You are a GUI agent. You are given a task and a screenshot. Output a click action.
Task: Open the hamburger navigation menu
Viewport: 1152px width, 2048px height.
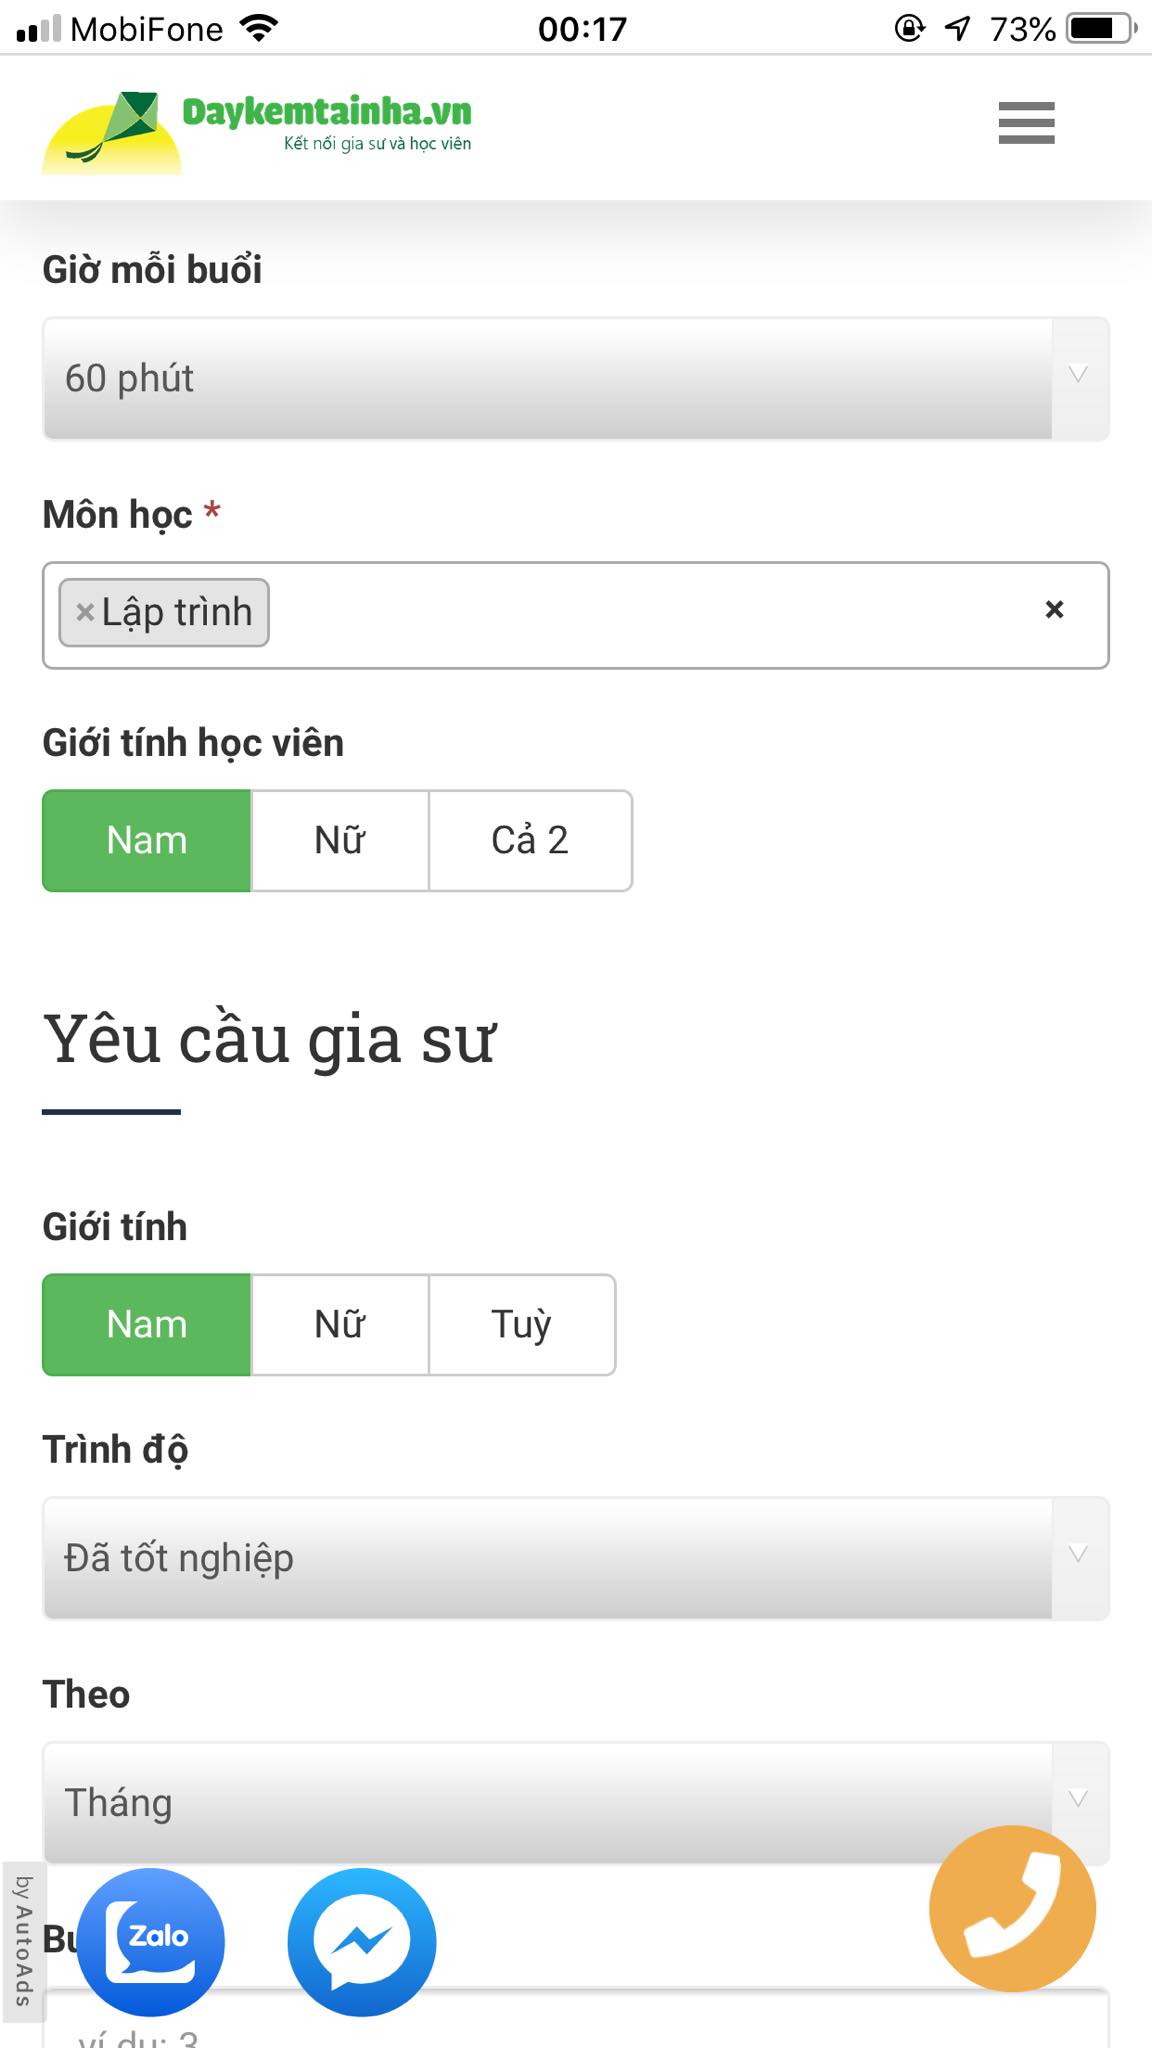click(1025, 125)
